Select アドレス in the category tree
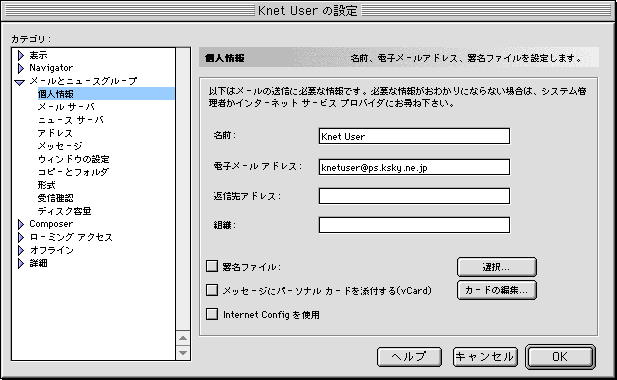 coord(55,133)
